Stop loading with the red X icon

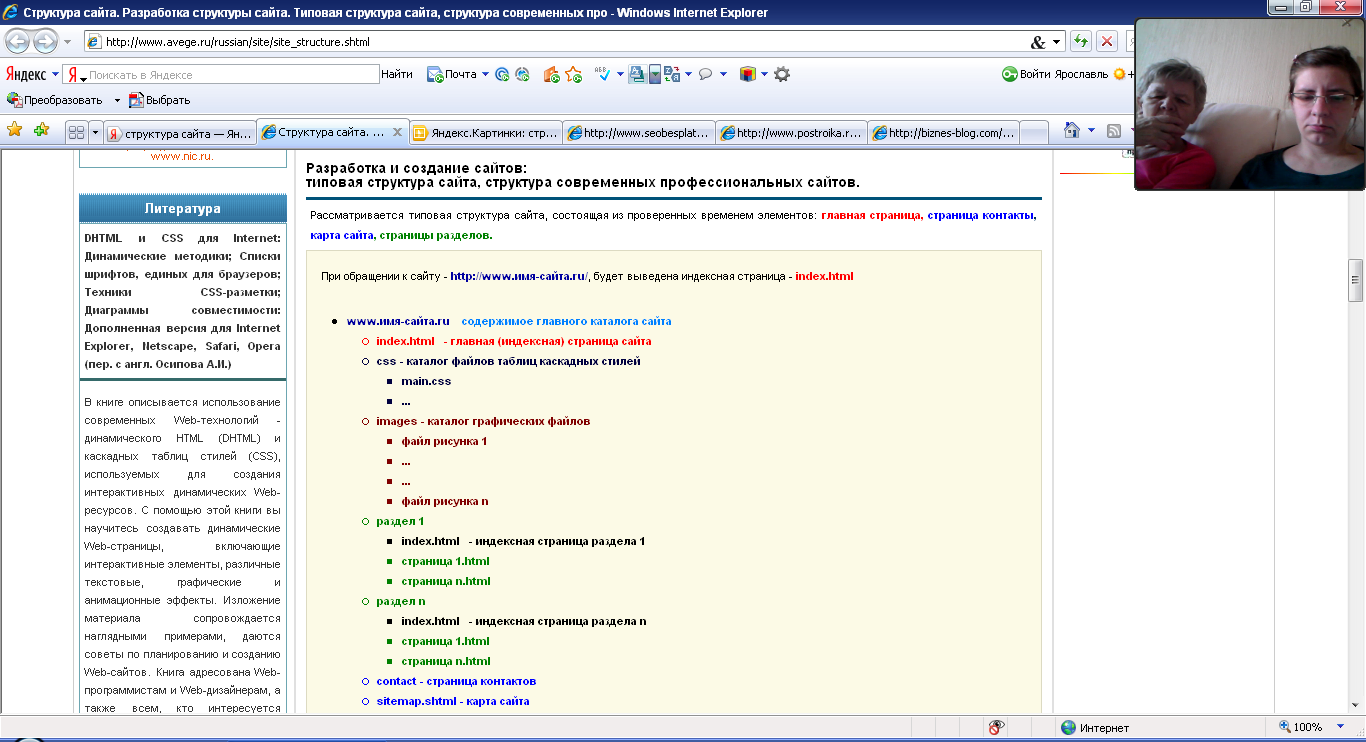(x=1107, y=42)
